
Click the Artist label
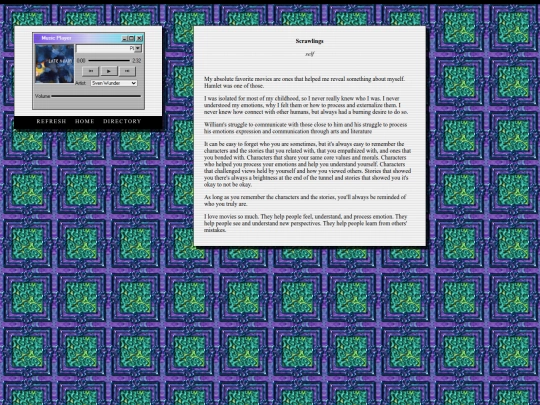[80, 83]
